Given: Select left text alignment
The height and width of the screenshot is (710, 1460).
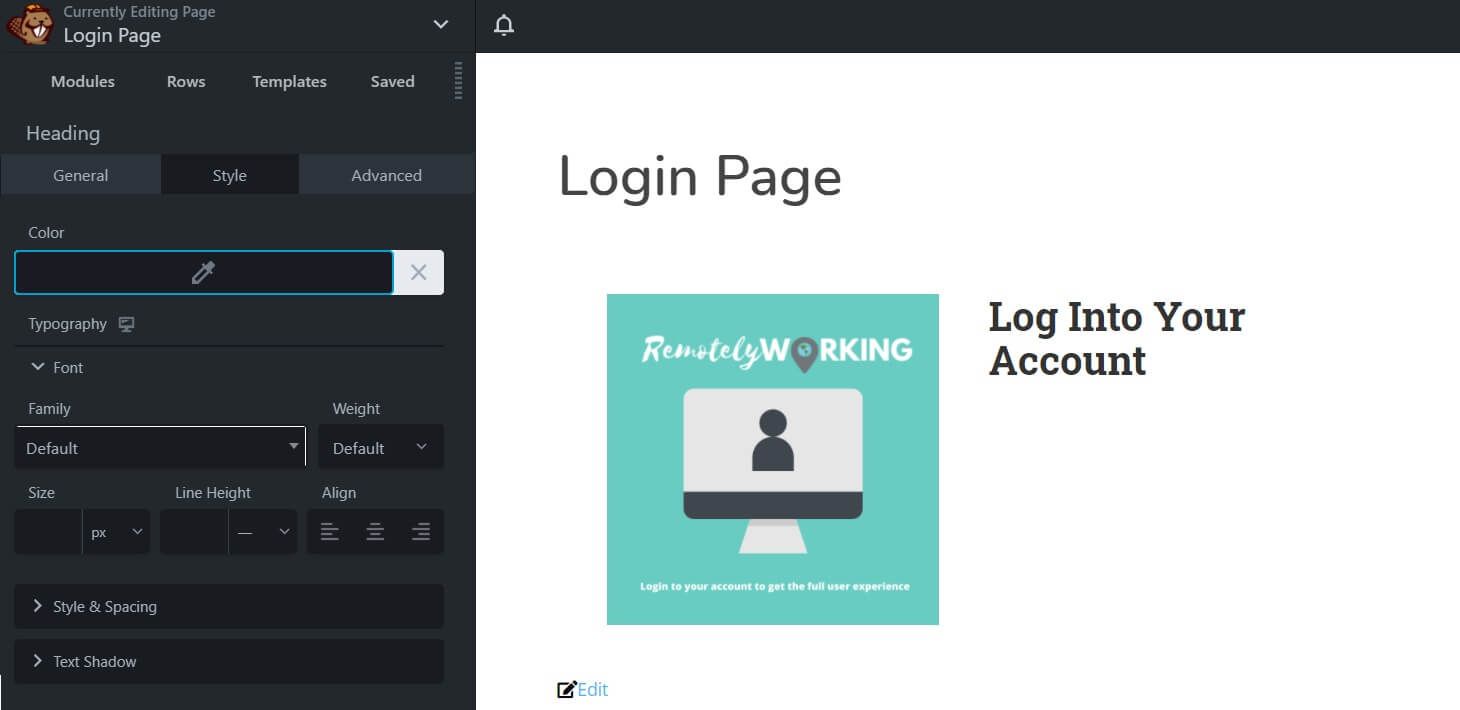Looking at the screenshot, I should click(x=329, y=532).
